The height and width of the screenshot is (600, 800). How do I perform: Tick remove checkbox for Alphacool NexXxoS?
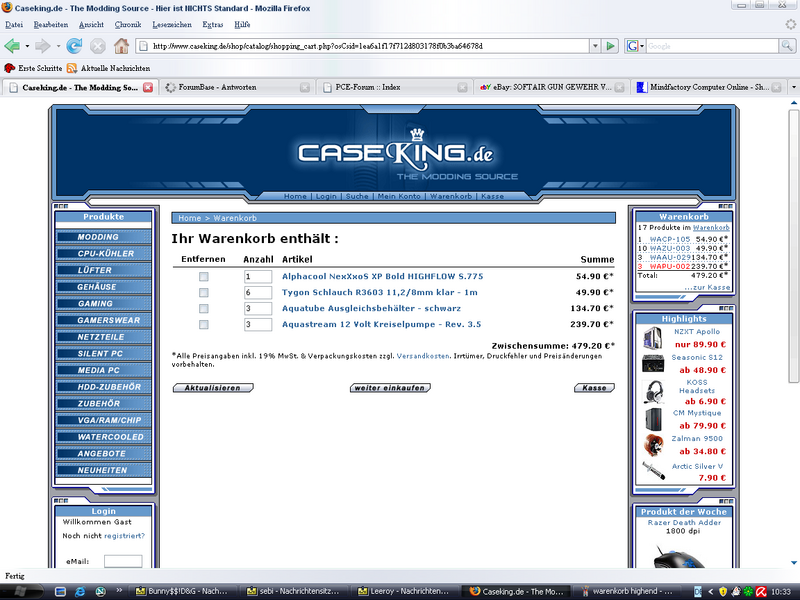[x=204, y=277]
